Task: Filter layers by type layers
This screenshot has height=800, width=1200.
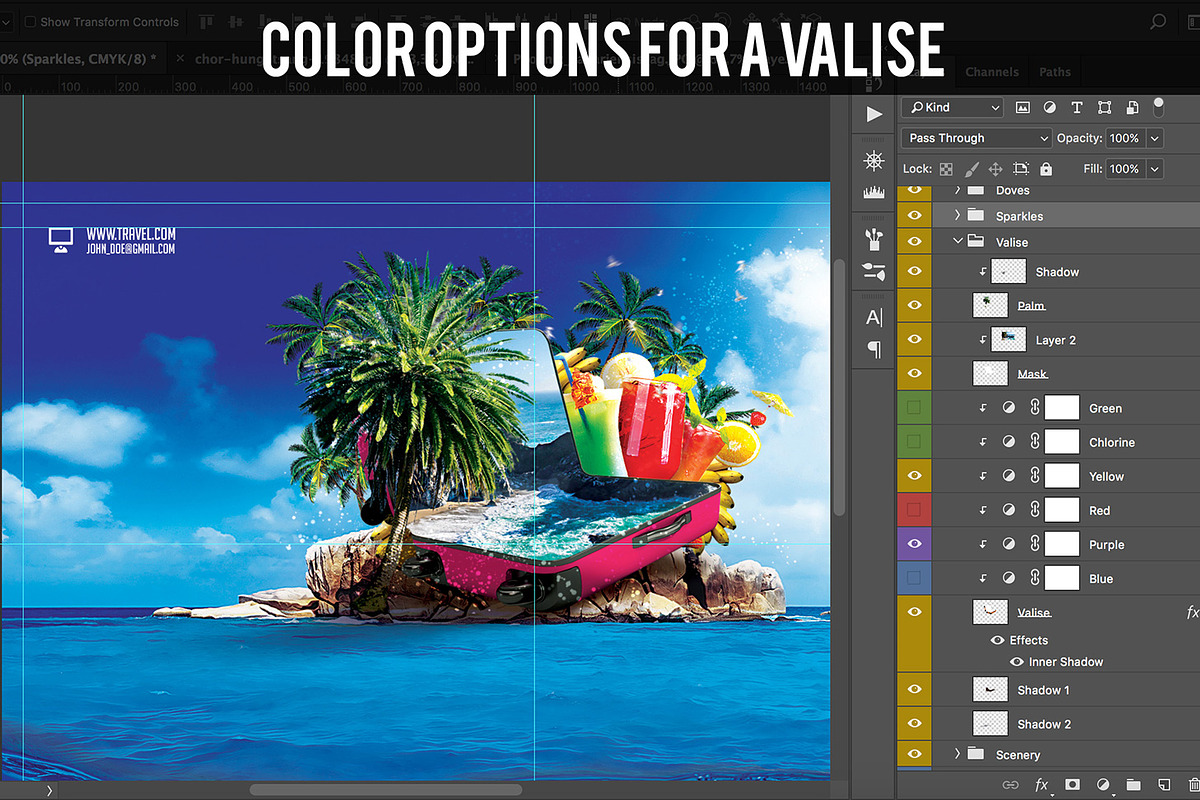Action: pos(1077,107)
